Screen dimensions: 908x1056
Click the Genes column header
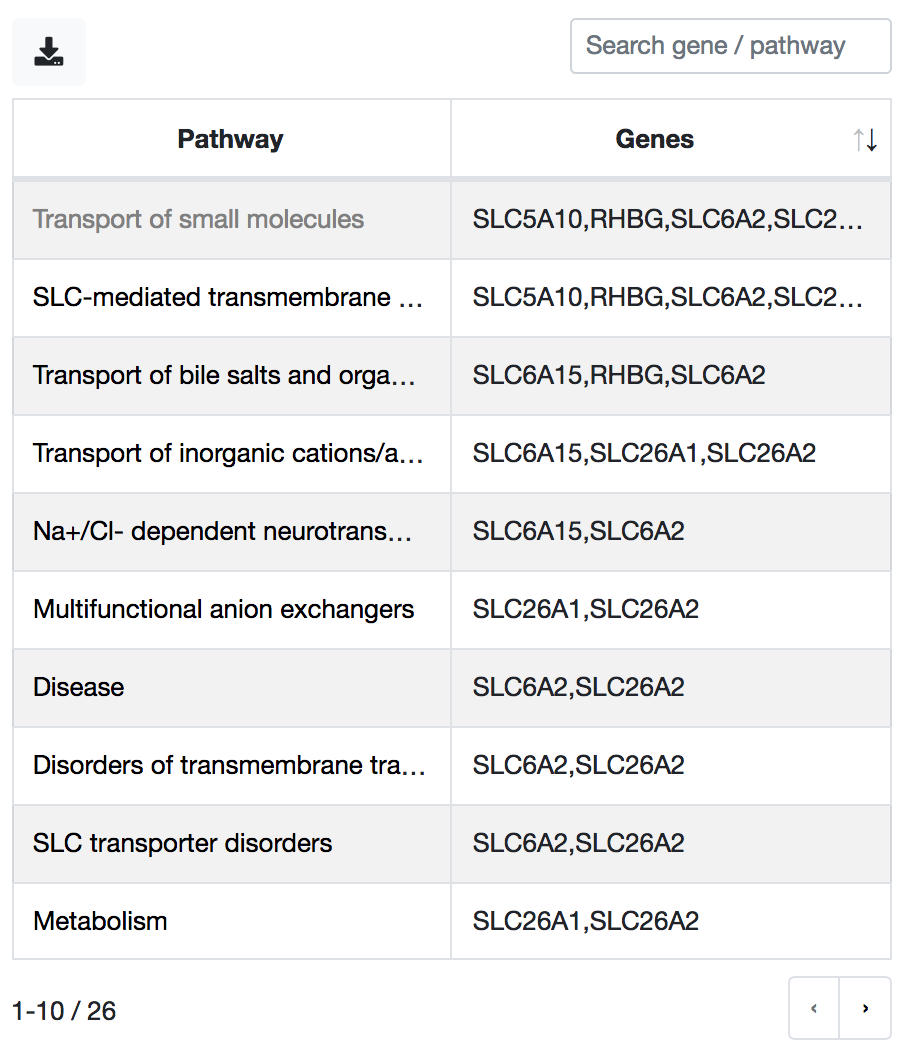tap(655, 139)
